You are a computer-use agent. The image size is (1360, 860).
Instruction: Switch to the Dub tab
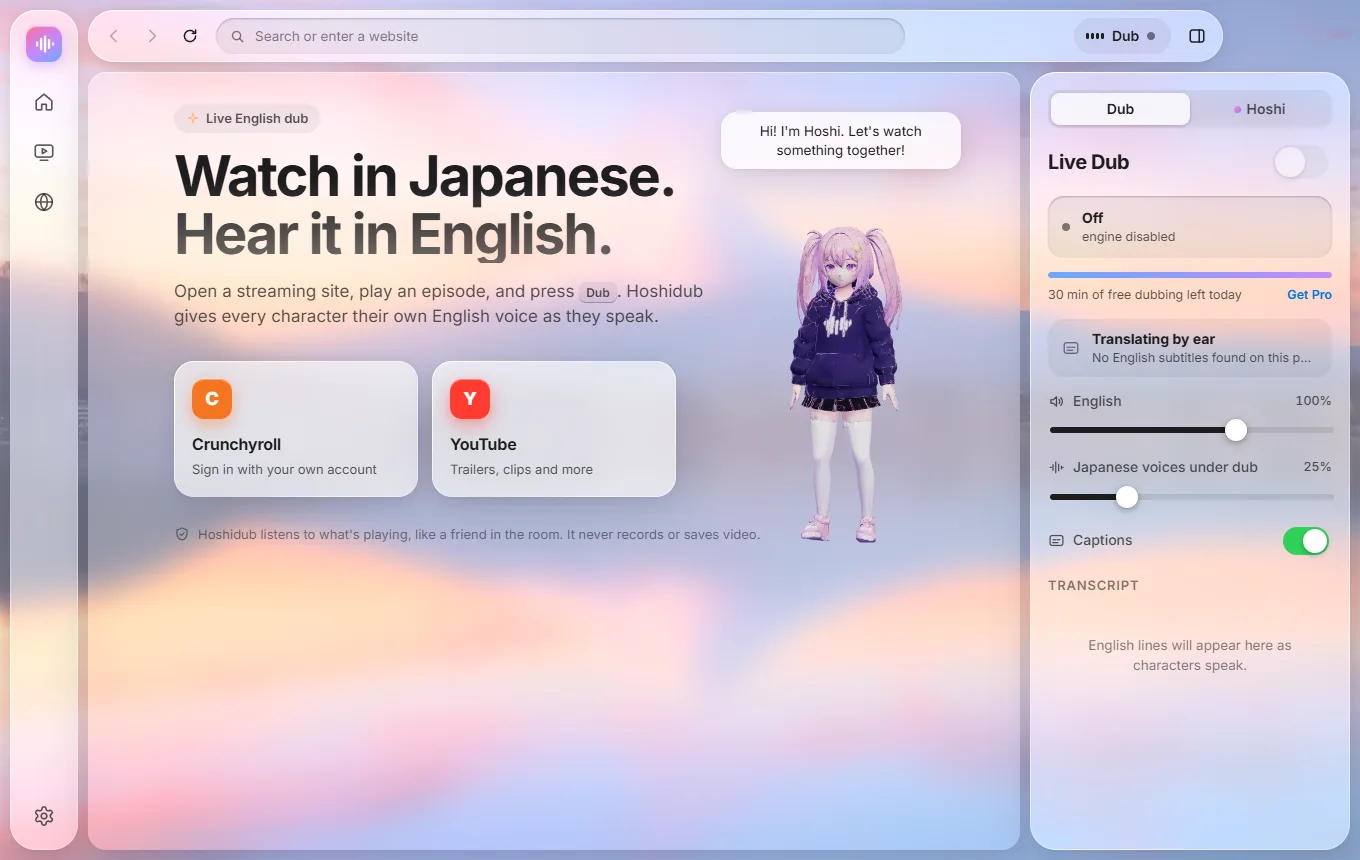(x=1120, y=109)
